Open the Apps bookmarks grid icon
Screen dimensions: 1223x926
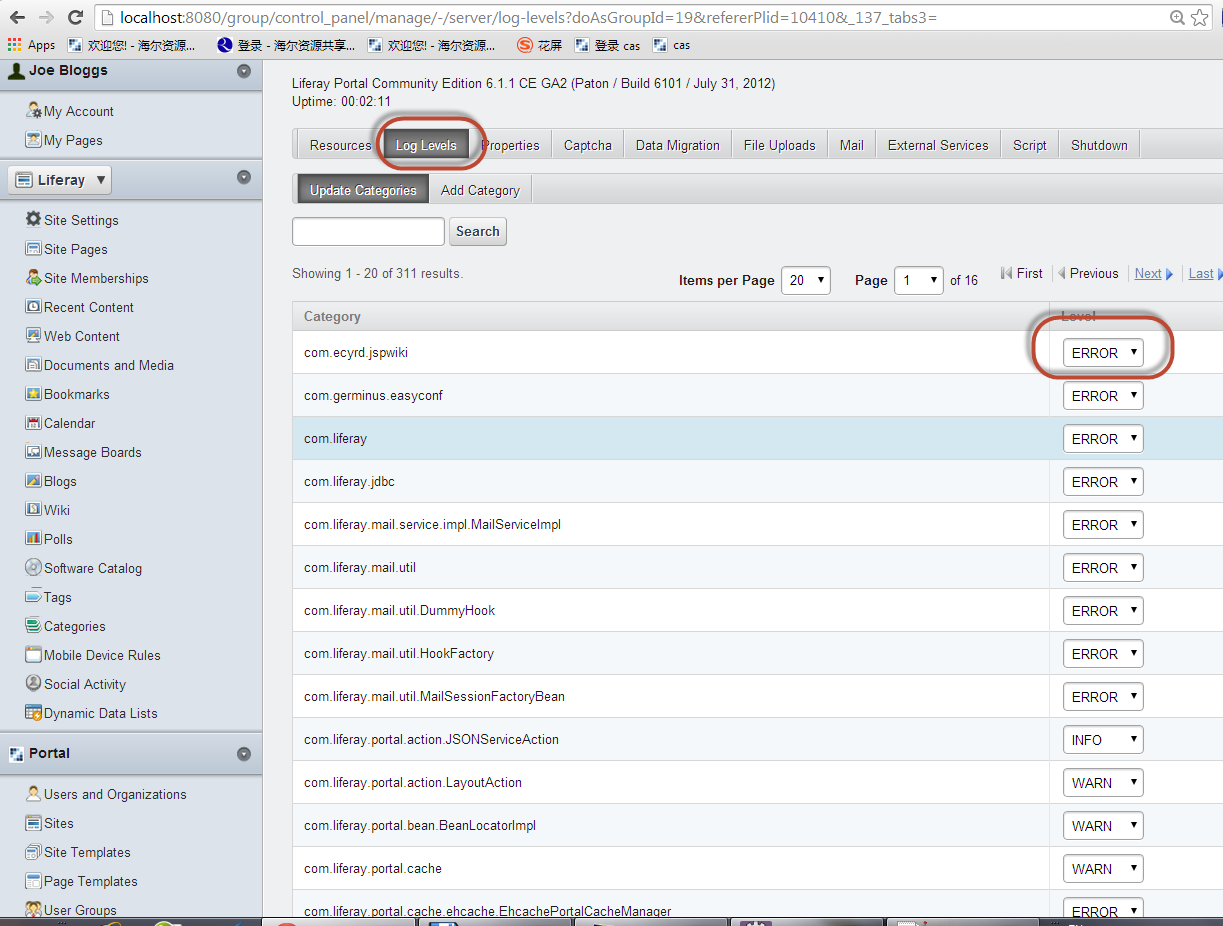(14, 44)
